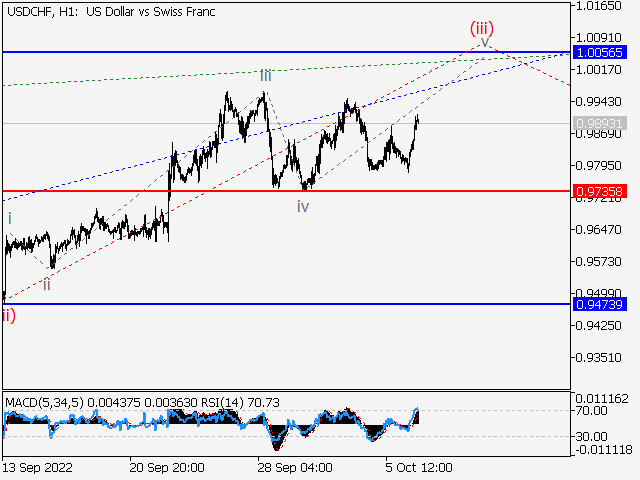640x480 pixels.
Task: Click the 0.93510 price axis value
Action: coord(598,358)
